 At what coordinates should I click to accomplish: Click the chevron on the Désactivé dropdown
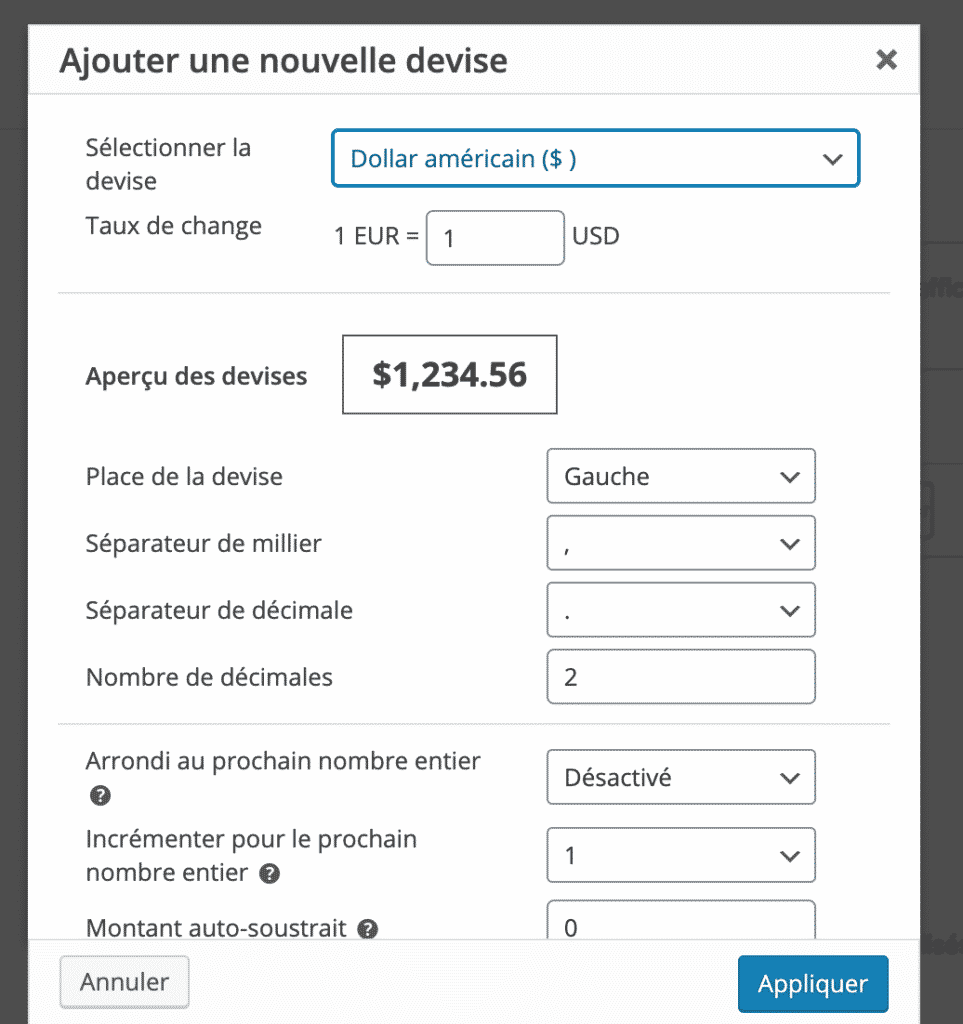click(x=789, y=777)
